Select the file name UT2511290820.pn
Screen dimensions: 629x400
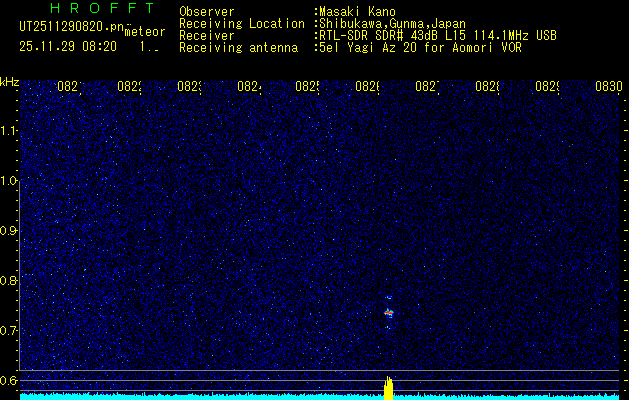[x=72, y=27]
